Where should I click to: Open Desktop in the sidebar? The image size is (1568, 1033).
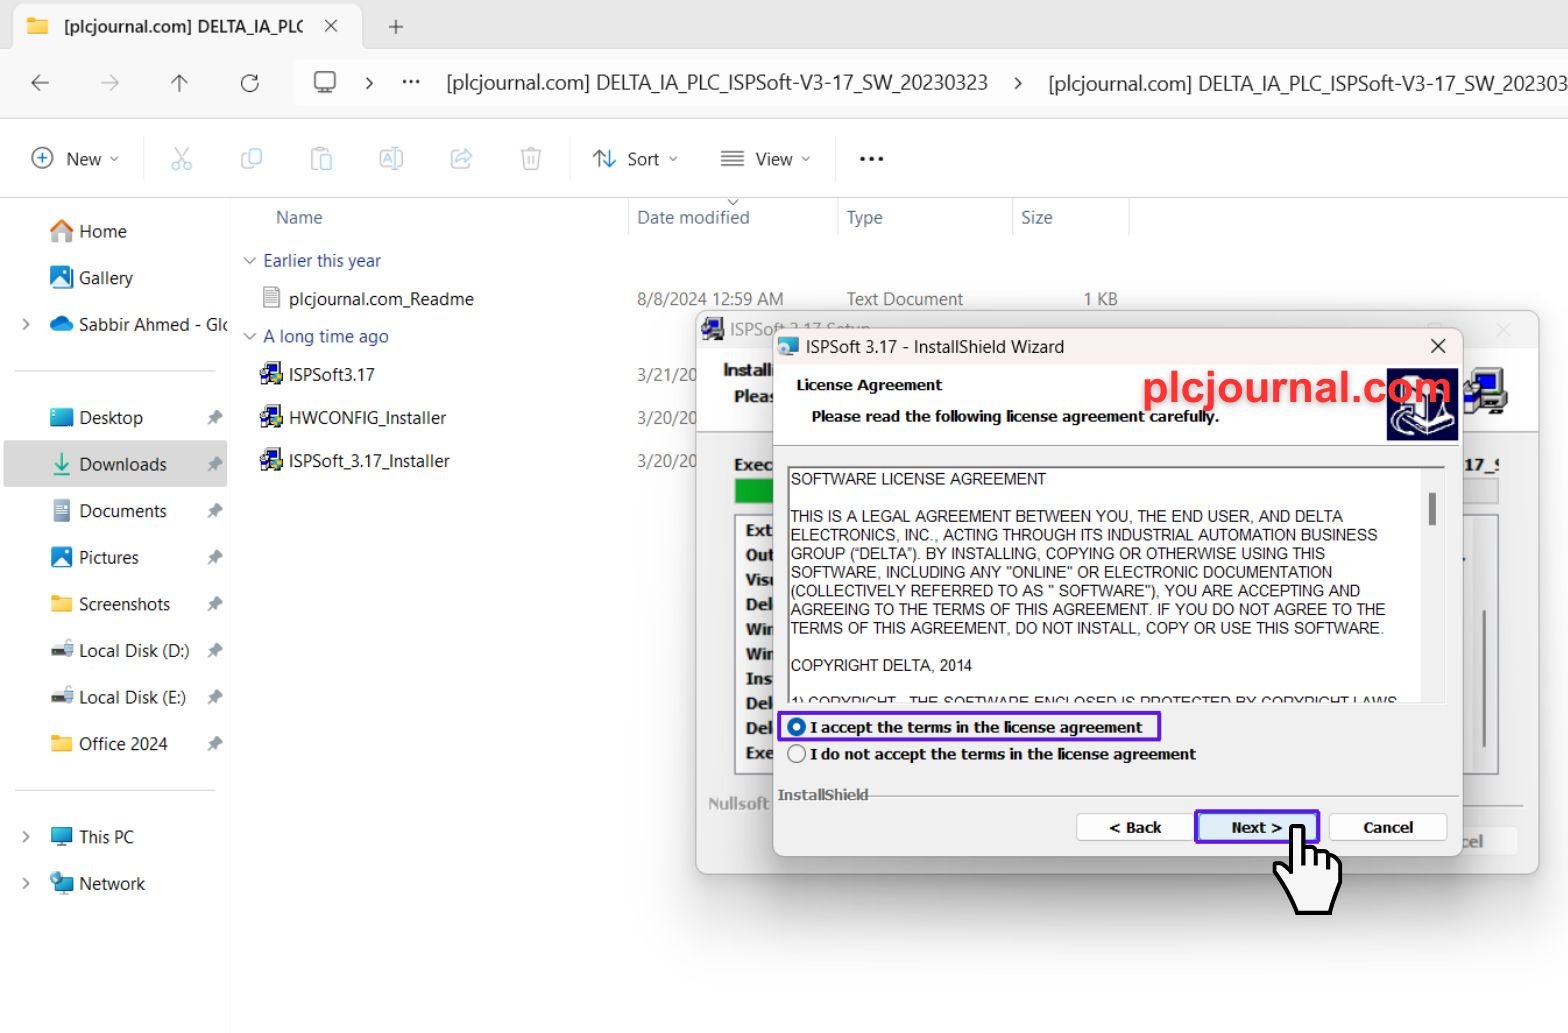[110, 418]
